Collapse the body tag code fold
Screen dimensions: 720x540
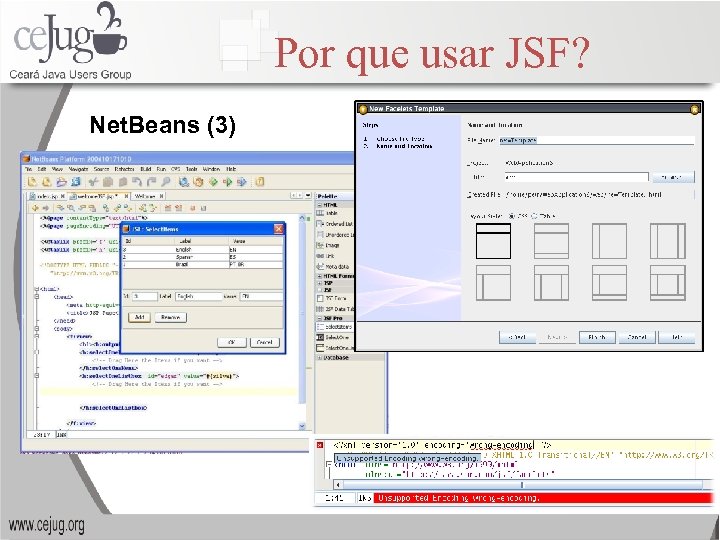pos(37,329)
